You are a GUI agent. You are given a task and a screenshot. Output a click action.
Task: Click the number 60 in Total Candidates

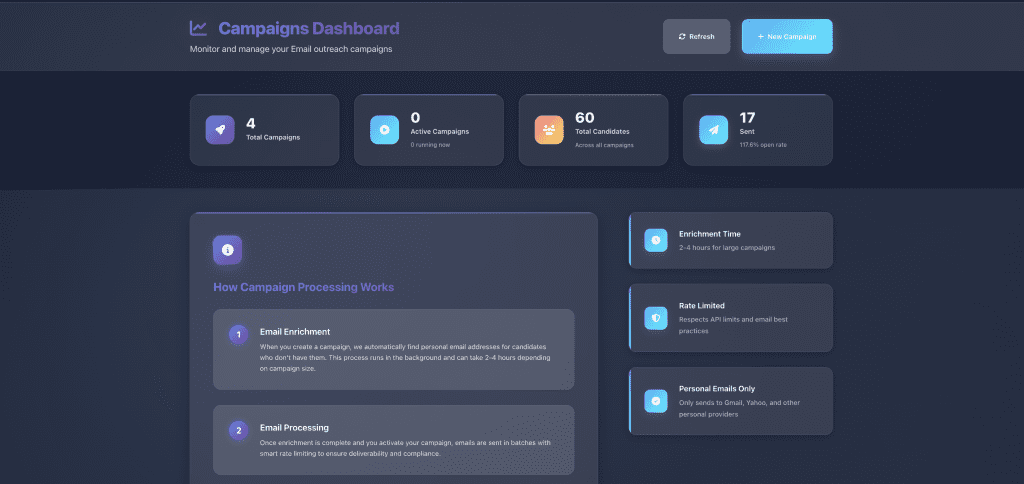(x=584, y=118)
